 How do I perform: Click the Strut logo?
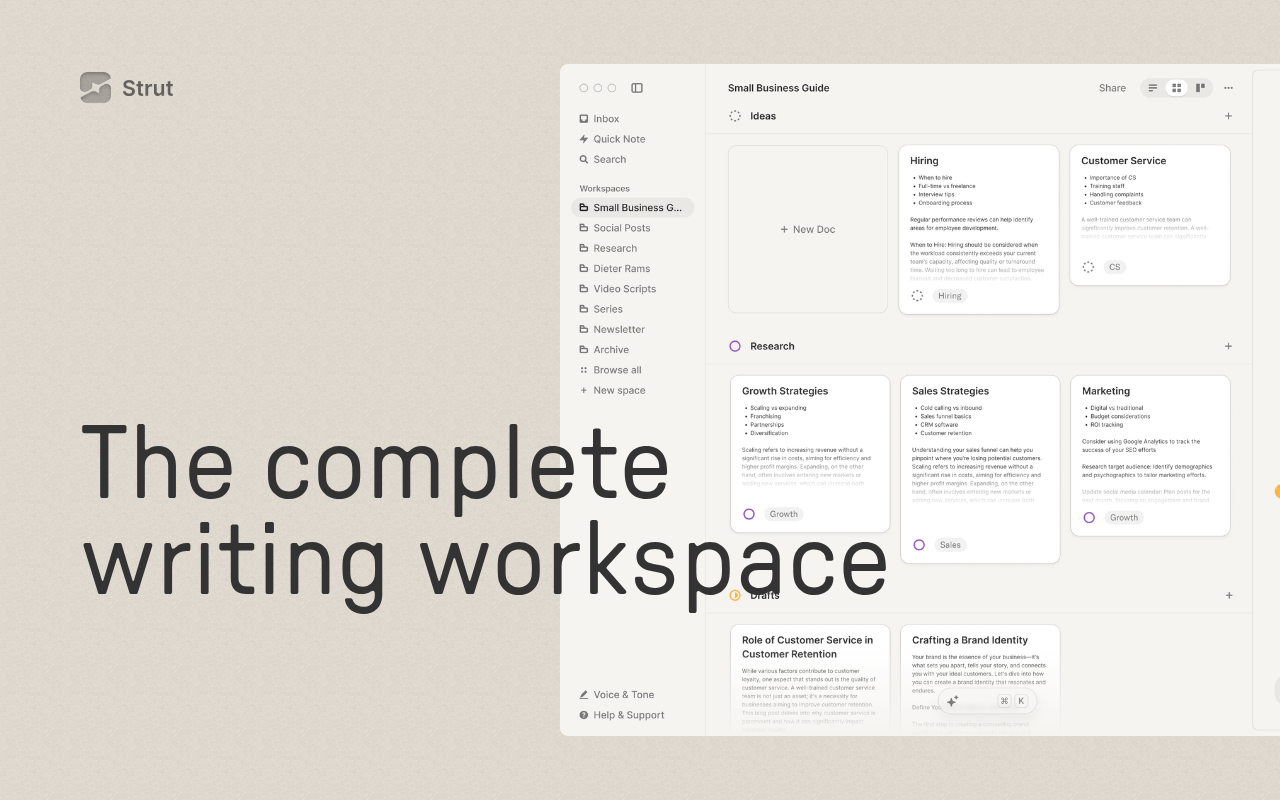tap(95, 87)
